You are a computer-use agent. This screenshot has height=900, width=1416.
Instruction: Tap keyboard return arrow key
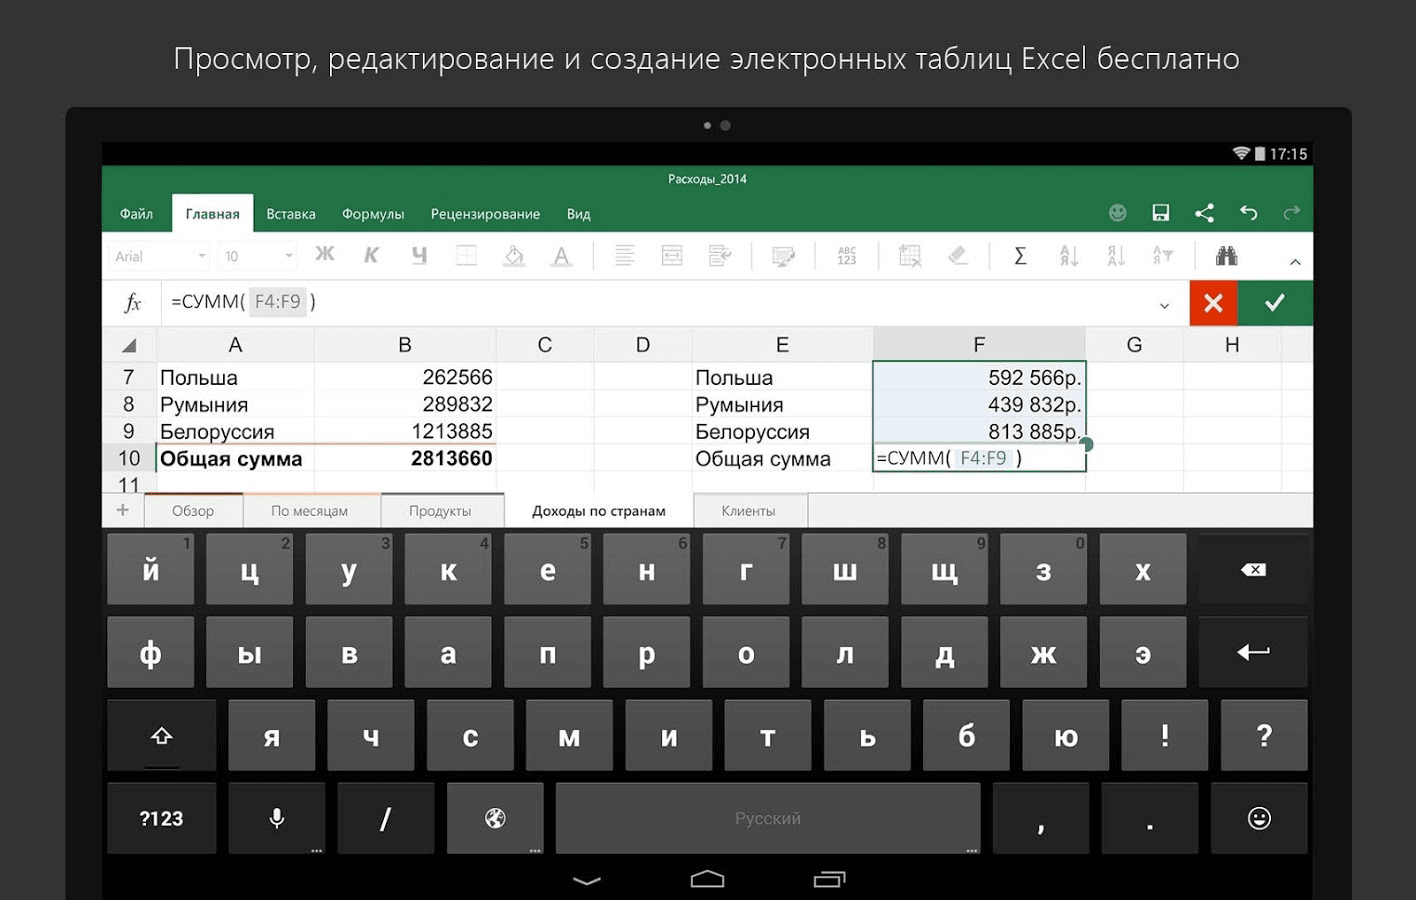pyautogui.click(x=1253, y=652)
